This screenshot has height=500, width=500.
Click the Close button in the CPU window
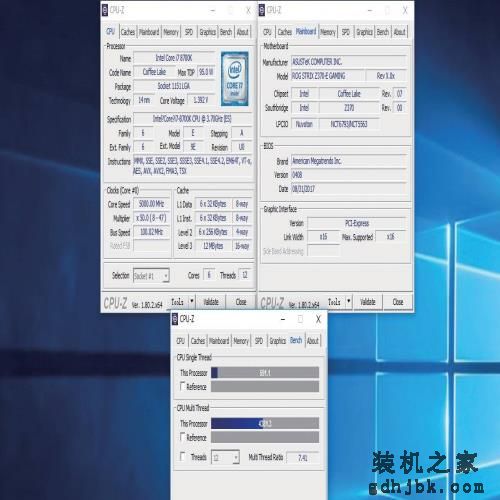pos(241,302)
